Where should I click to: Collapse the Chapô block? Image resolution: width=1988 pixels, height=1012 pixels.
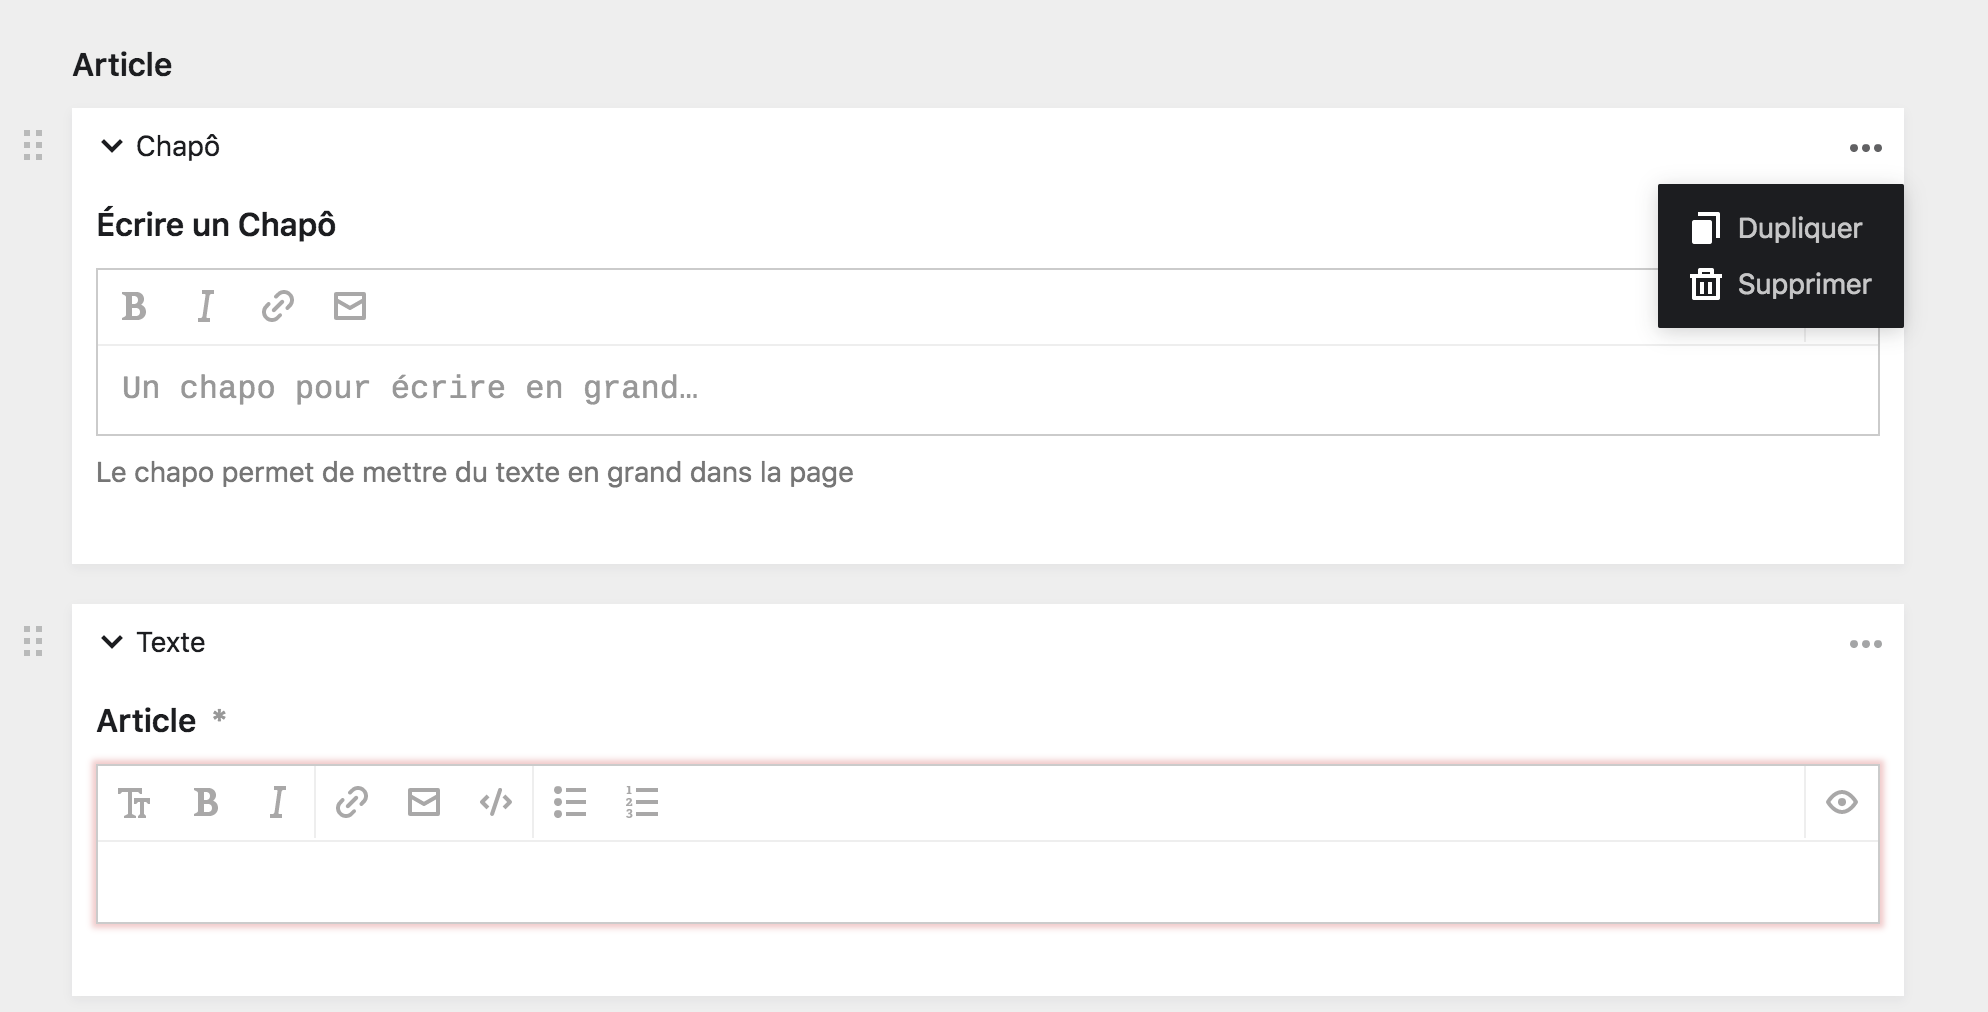[x=112, y=146]
